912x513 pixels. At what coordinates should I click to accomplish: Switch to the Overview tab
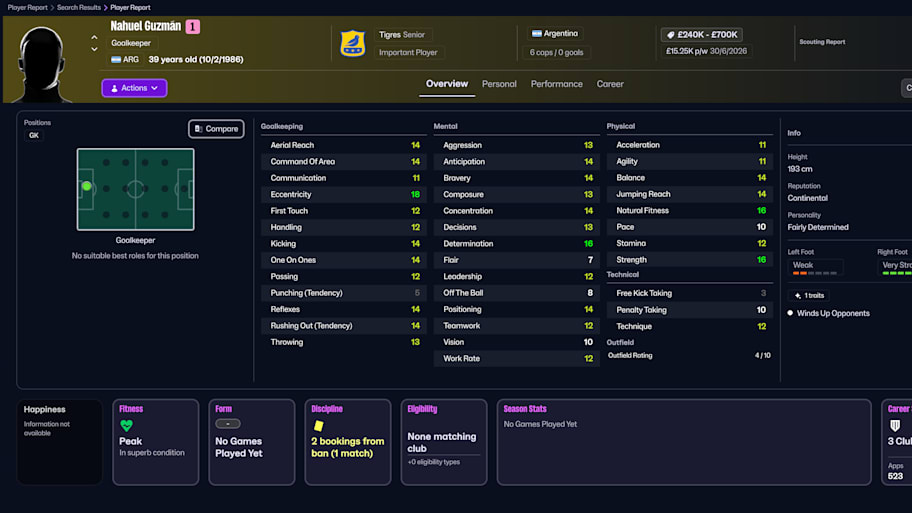point(447,84)
